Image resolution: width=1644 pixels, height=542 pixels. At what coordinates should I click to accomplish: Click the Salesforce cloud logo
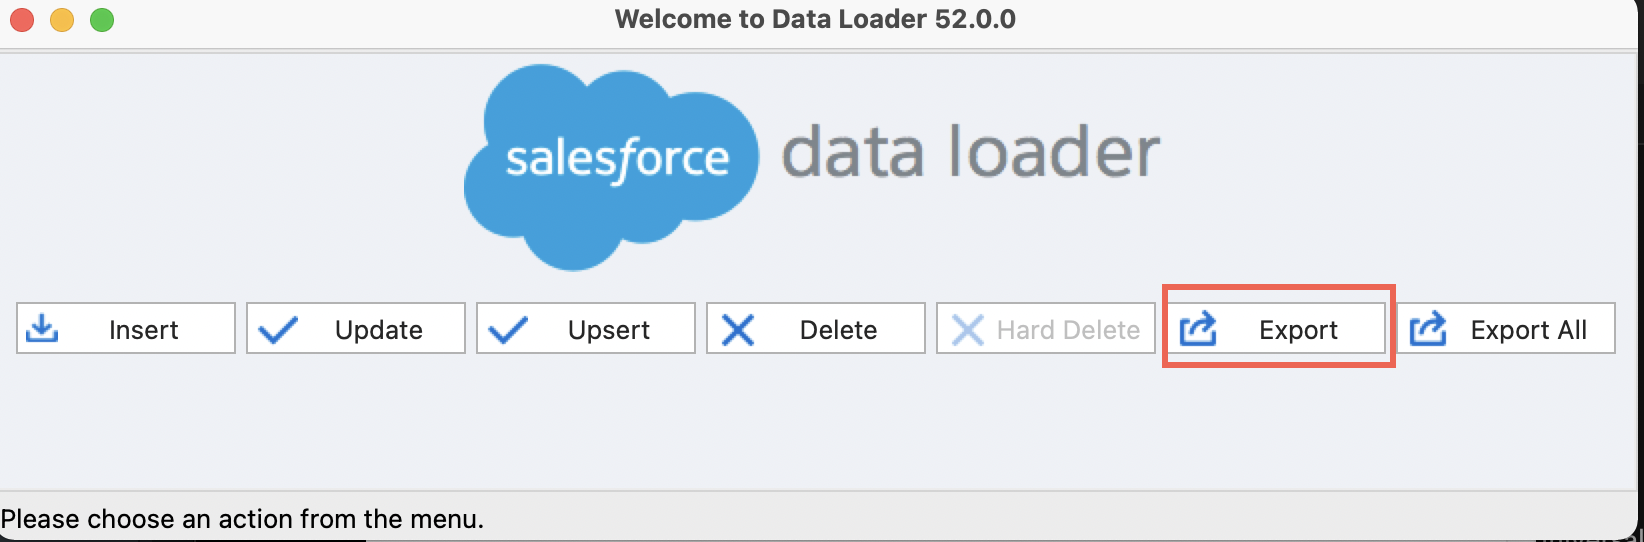[610, 165]
